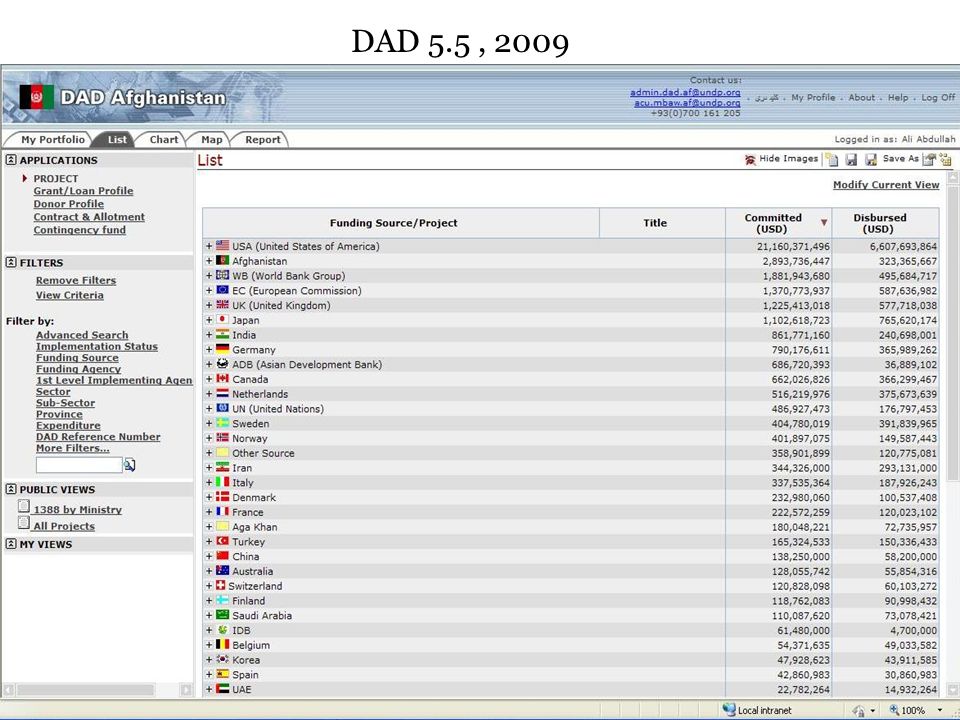Expand the Germany row
Viewport: 960px width, 720px height.
coord(209,350)
